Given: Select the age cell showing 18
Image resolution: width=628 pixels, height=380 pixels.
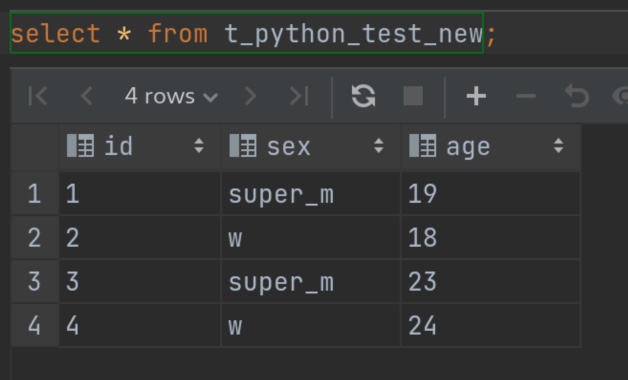Looking at the screenshot, I should tap(491, 237).
